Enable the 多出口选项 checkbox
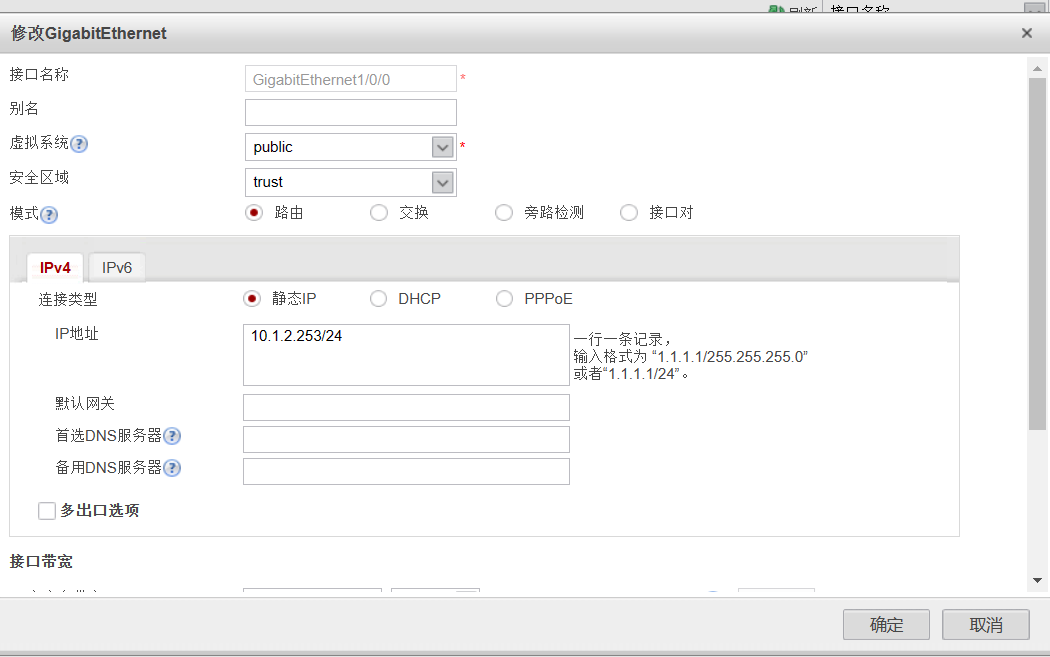 [47, 511]
